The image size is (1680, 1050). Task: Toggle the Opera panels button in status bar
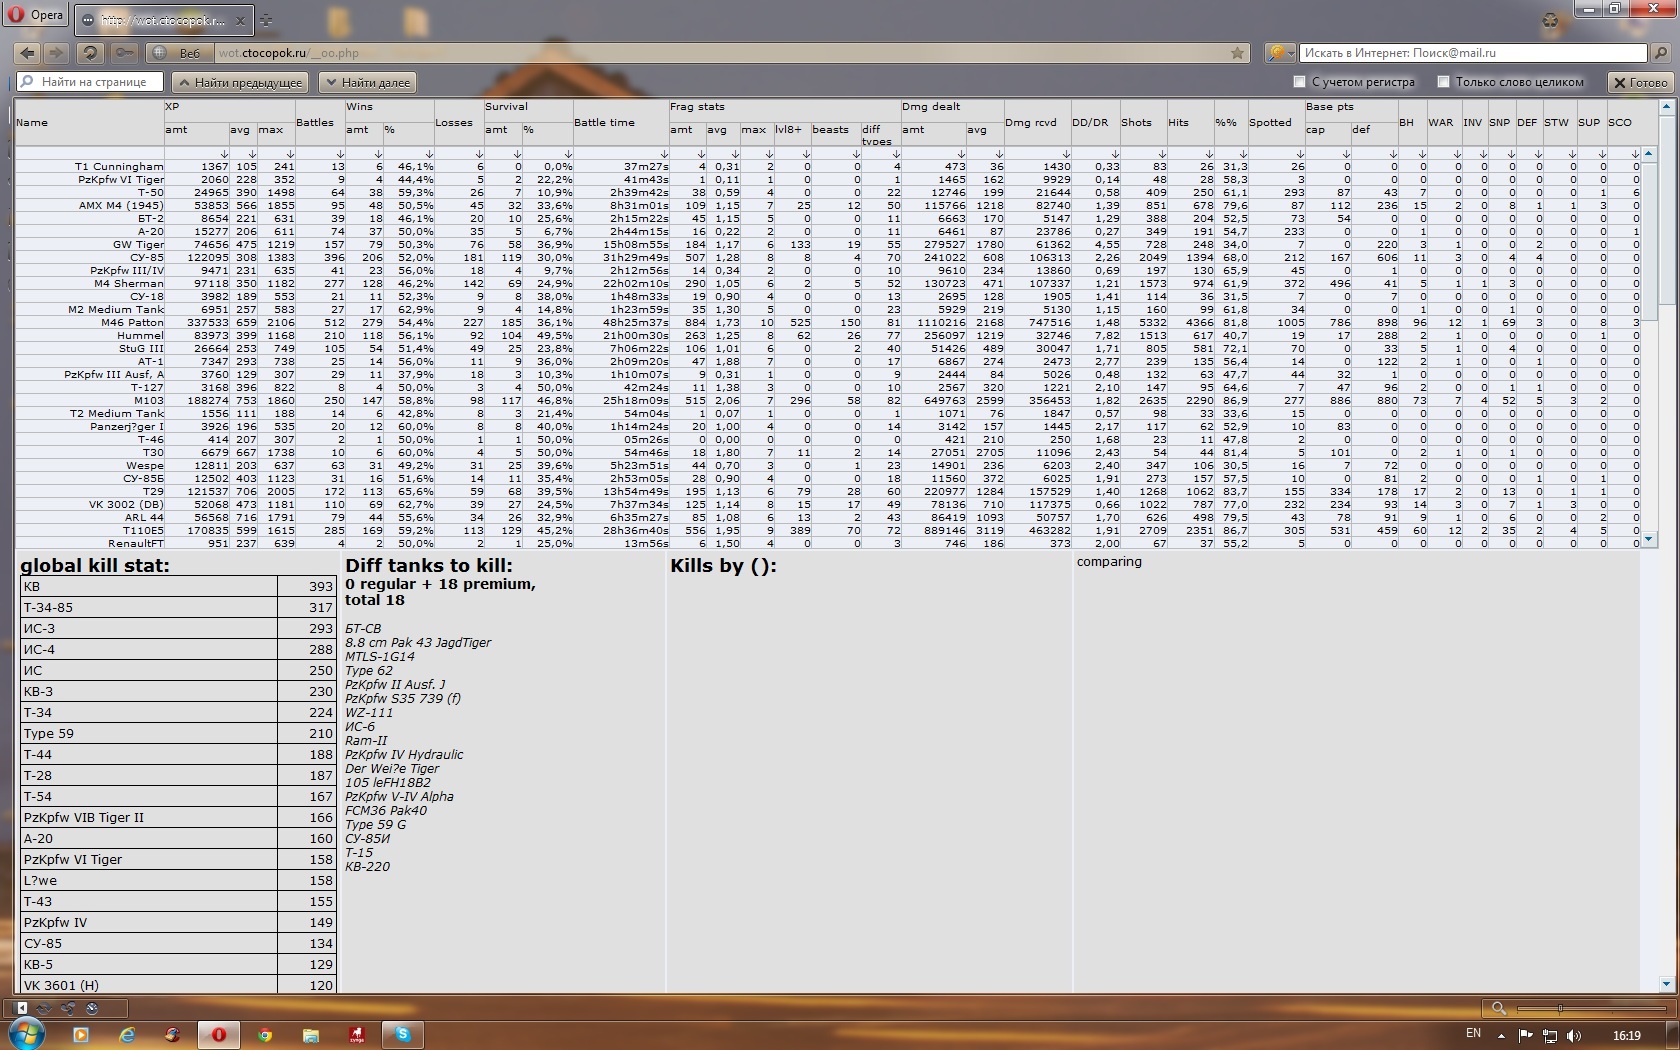(x=22, y=1008)
